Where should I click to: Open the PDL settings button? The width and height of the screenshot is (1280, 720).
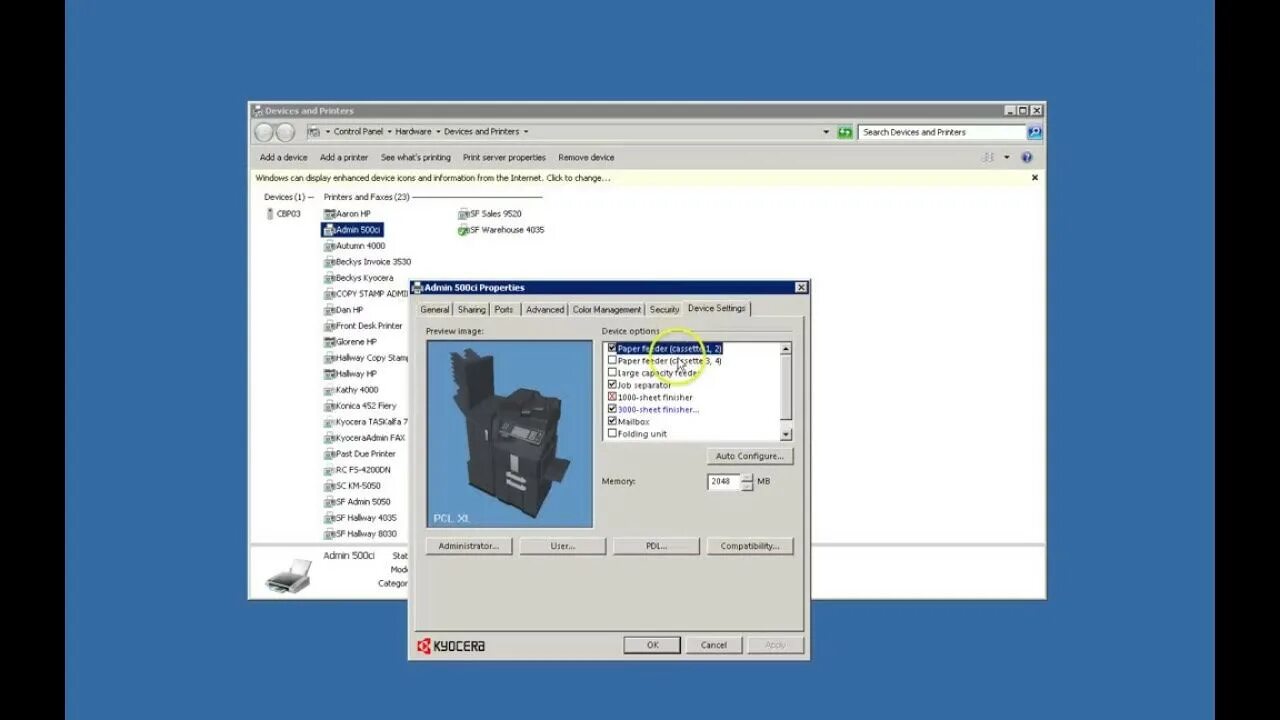[656, 546]
